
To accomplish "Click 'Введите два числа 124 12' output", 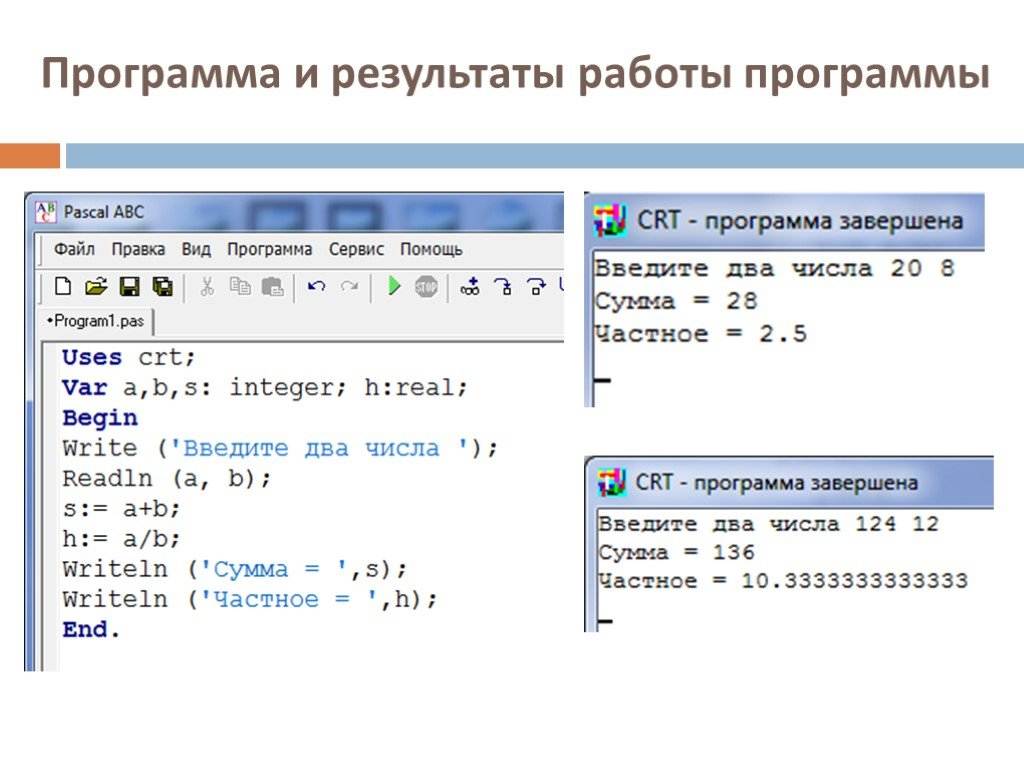I will (768, 524).
